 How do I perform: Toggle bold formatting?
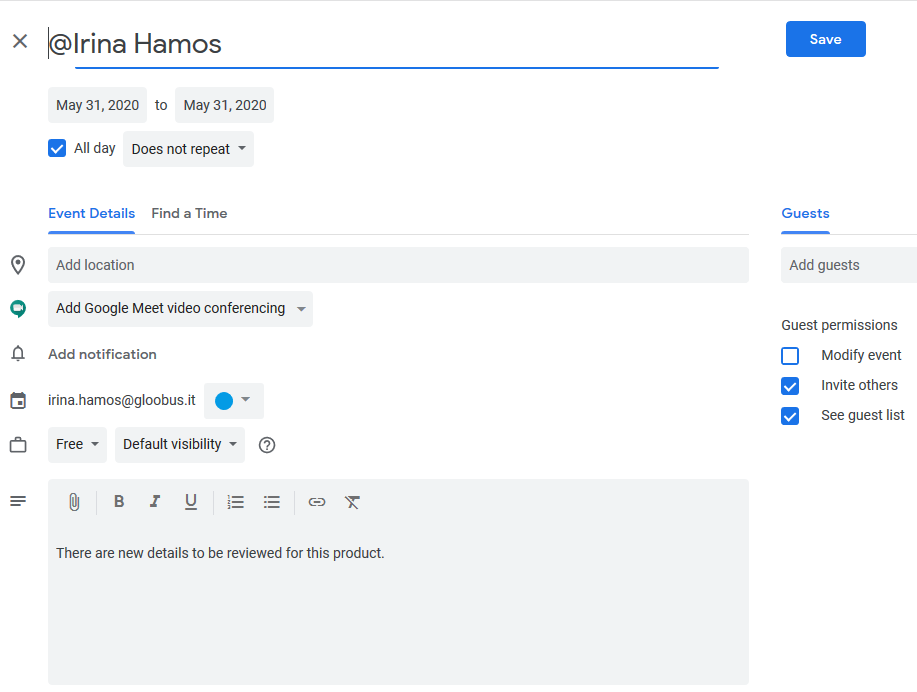point(119,501)
